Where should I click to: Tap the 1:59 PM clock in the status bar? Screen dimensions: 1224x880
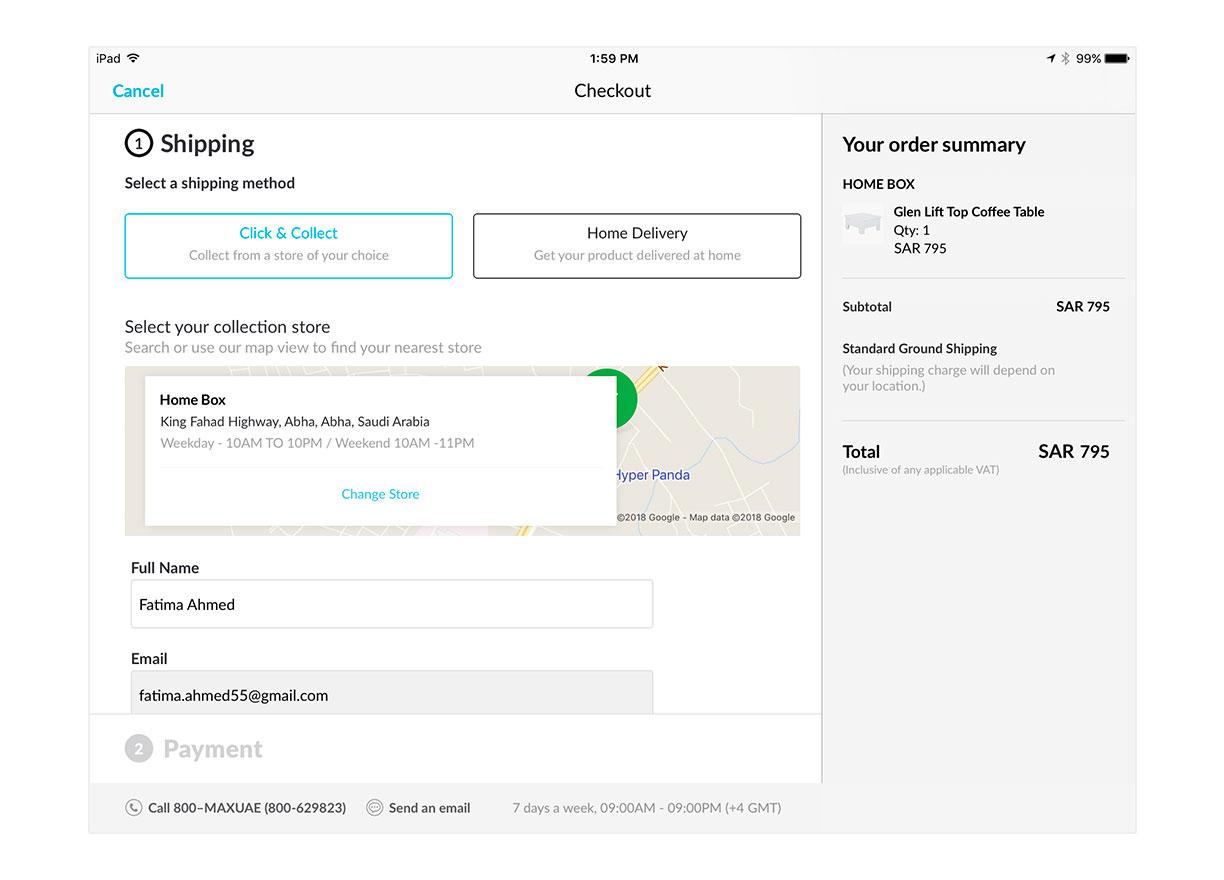pos(614,59)
